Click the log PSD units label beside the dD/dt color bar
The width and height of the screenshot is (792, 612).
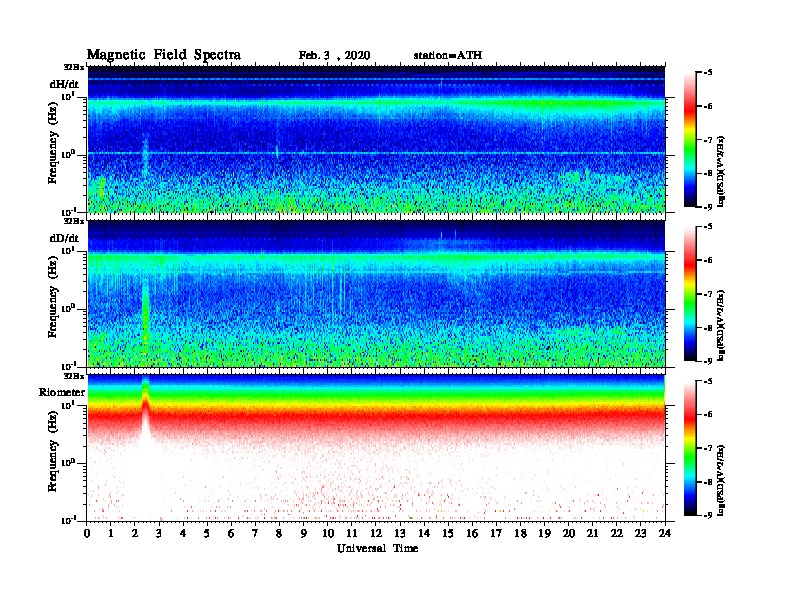[721, 325]
